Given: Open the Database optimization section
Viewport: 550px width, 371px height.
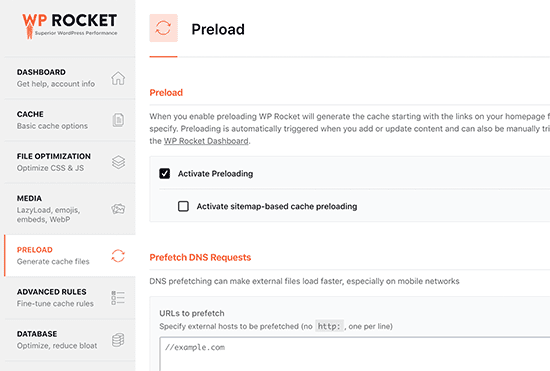Looking at the screenshot, I should [70, 340].
